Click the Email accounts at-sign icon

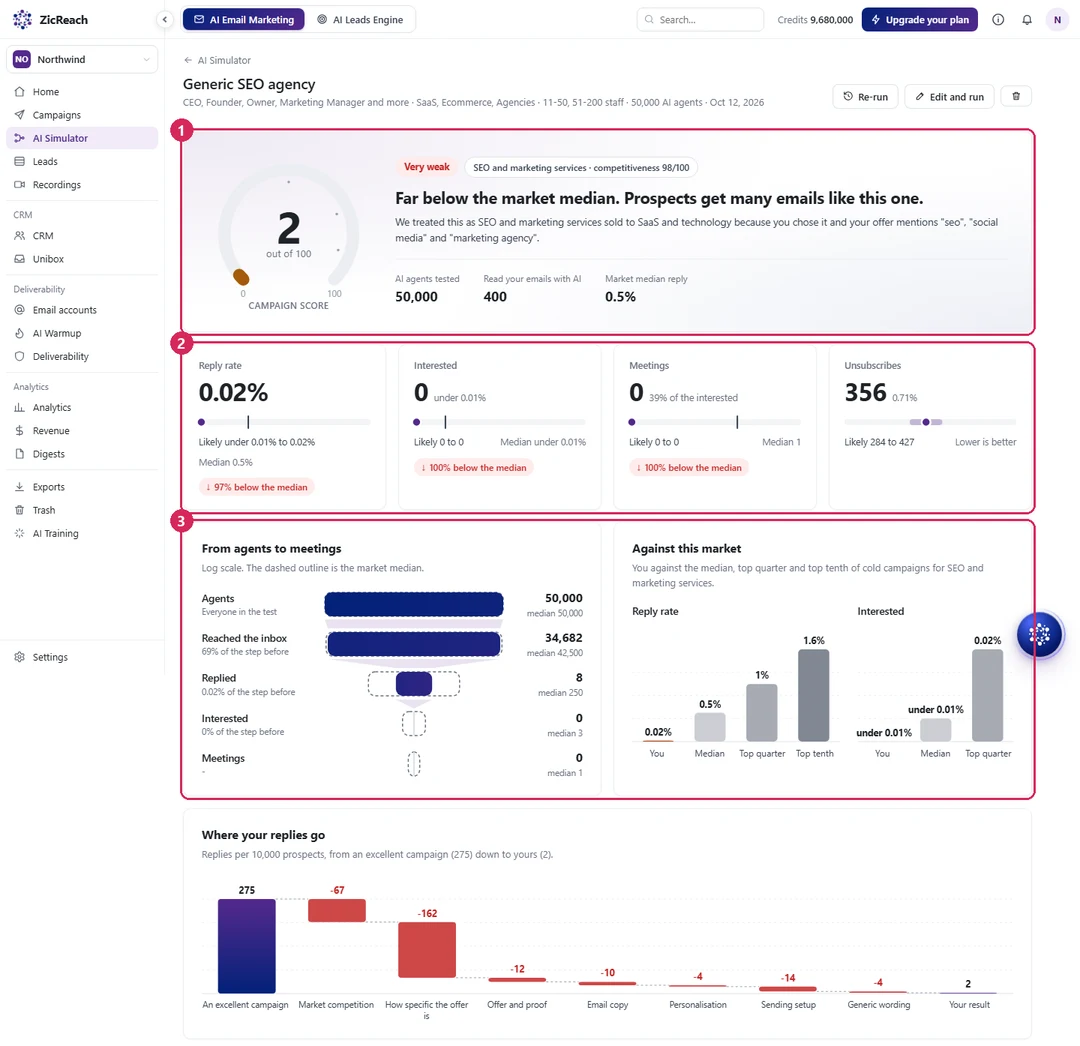pos(19,310)
